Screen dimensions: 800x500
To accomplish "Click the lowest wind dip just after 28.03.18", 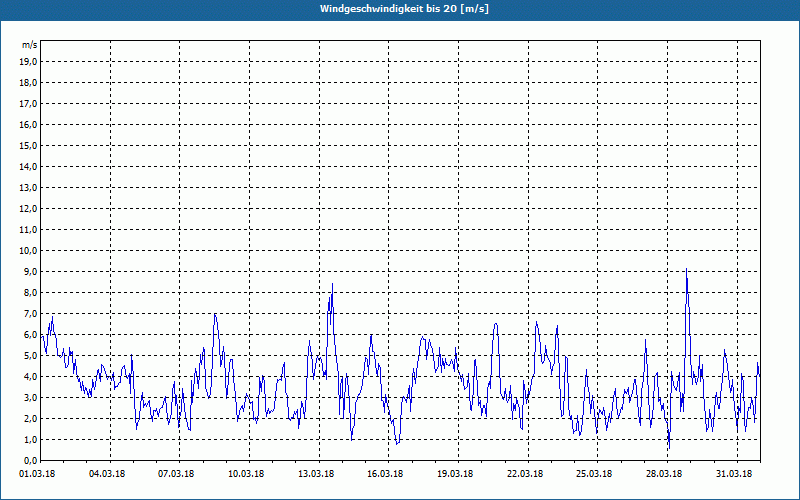I will tap(669, 448).
